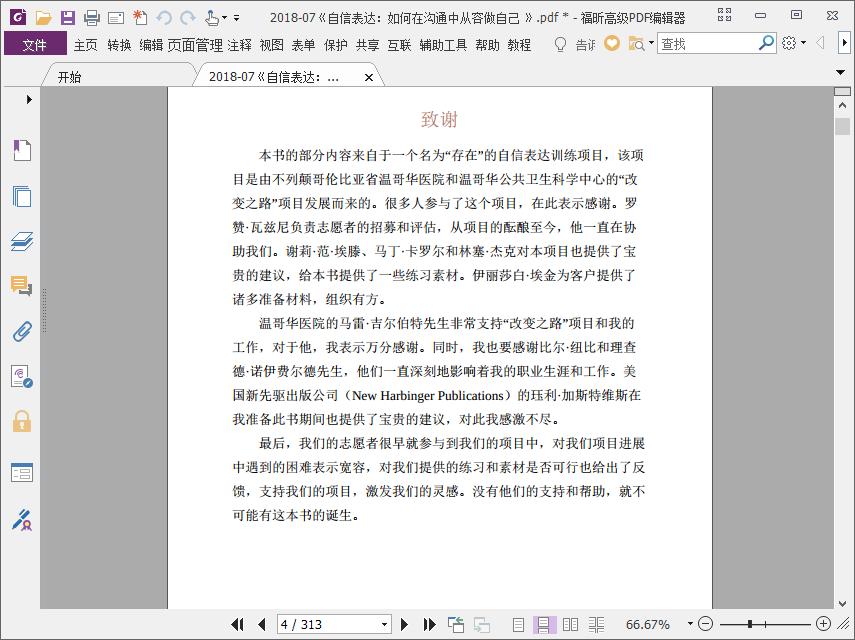Click the zoom slider handle
Viewport: 855px width, 640px height.
(x=750, y=624)
